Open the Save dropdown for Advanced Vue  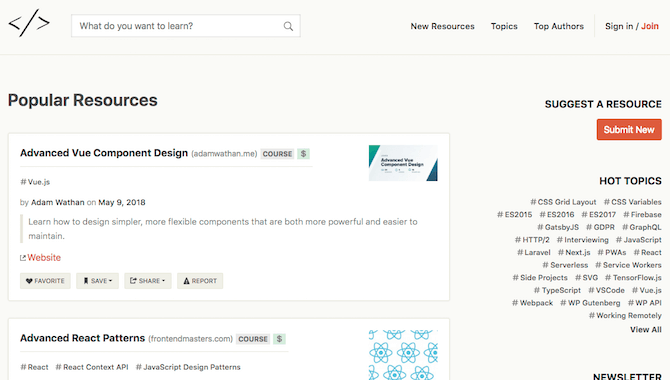(97, 281)
